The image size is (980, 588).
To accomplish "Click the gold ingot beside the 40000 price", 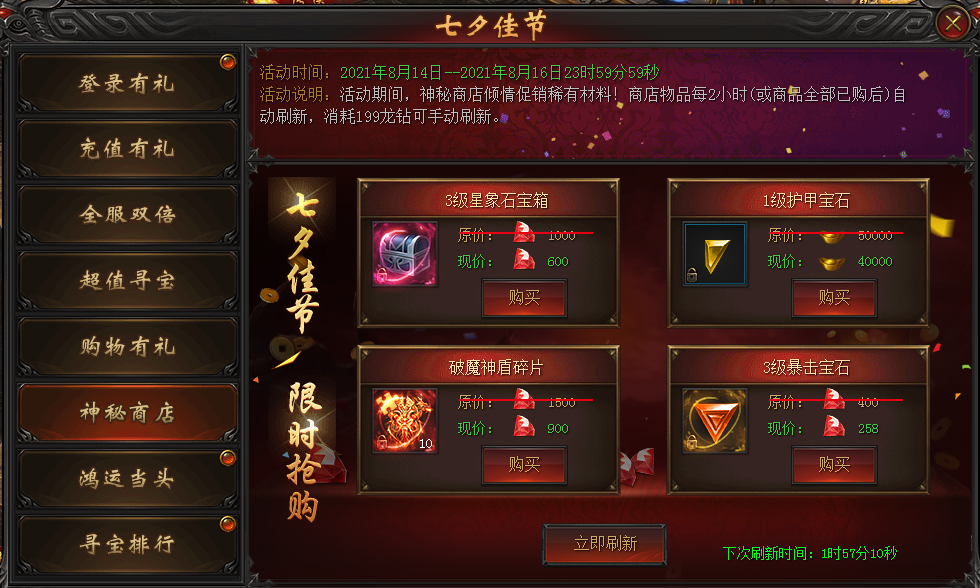I will 831,264.
